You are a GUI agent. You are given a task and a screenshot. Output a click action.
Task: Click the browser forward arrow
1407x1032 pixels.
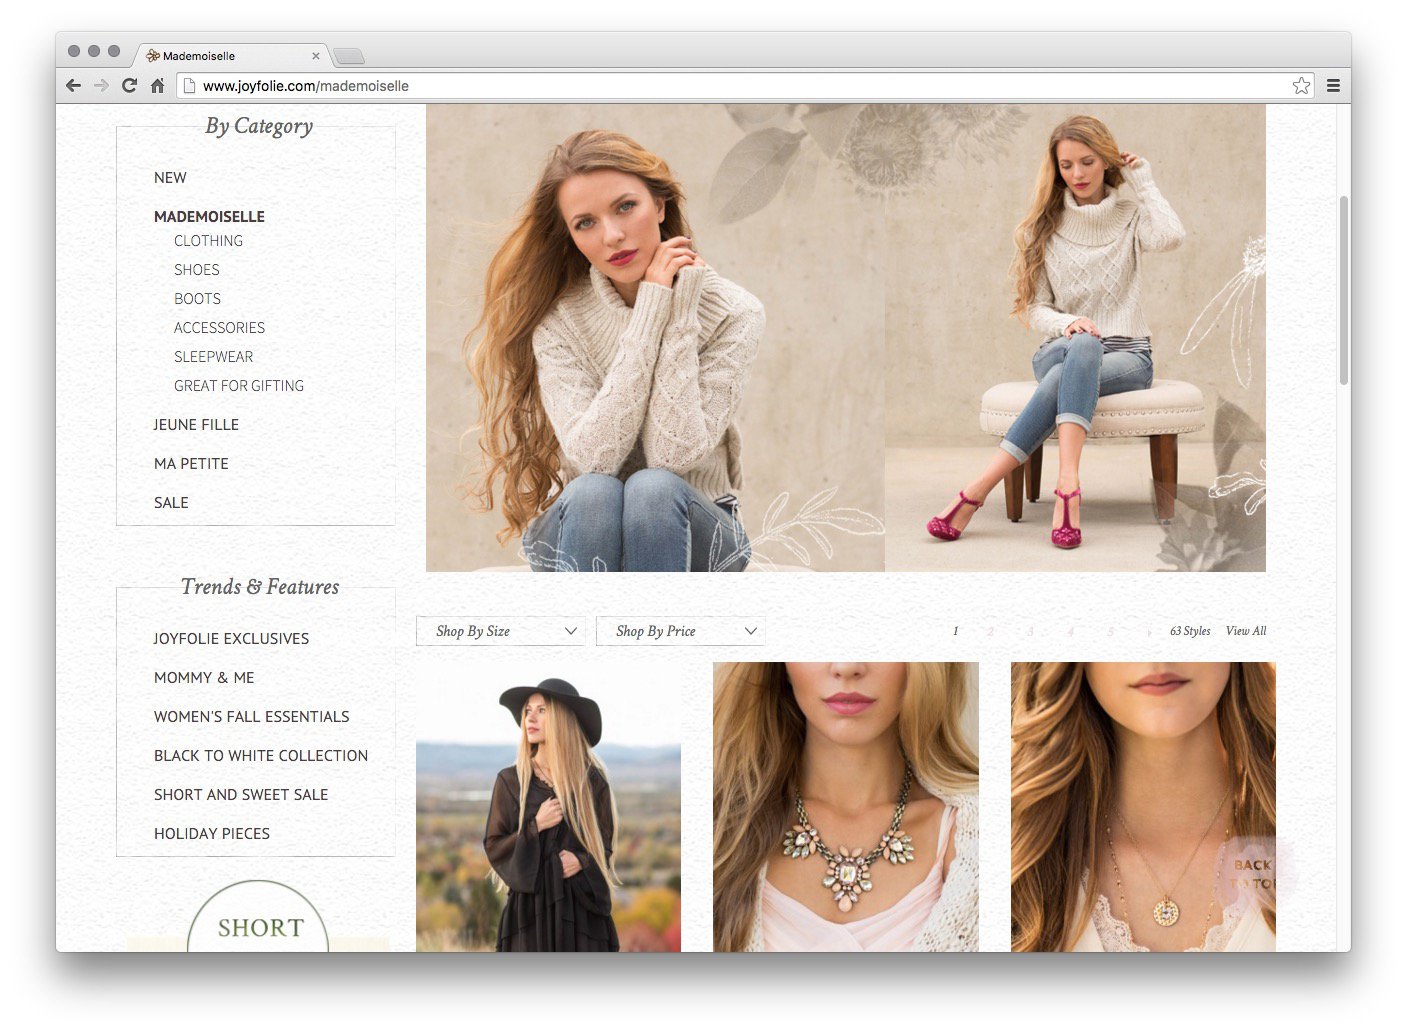[x=101, y=86]
